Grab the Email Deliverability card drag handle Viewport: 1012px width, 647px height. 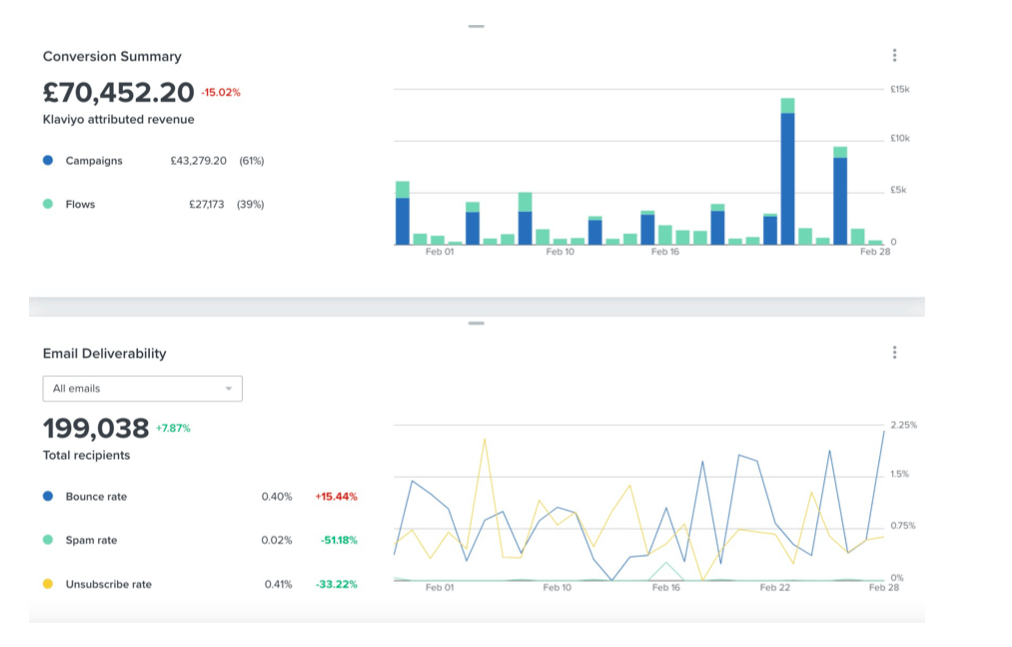(476, 324)
